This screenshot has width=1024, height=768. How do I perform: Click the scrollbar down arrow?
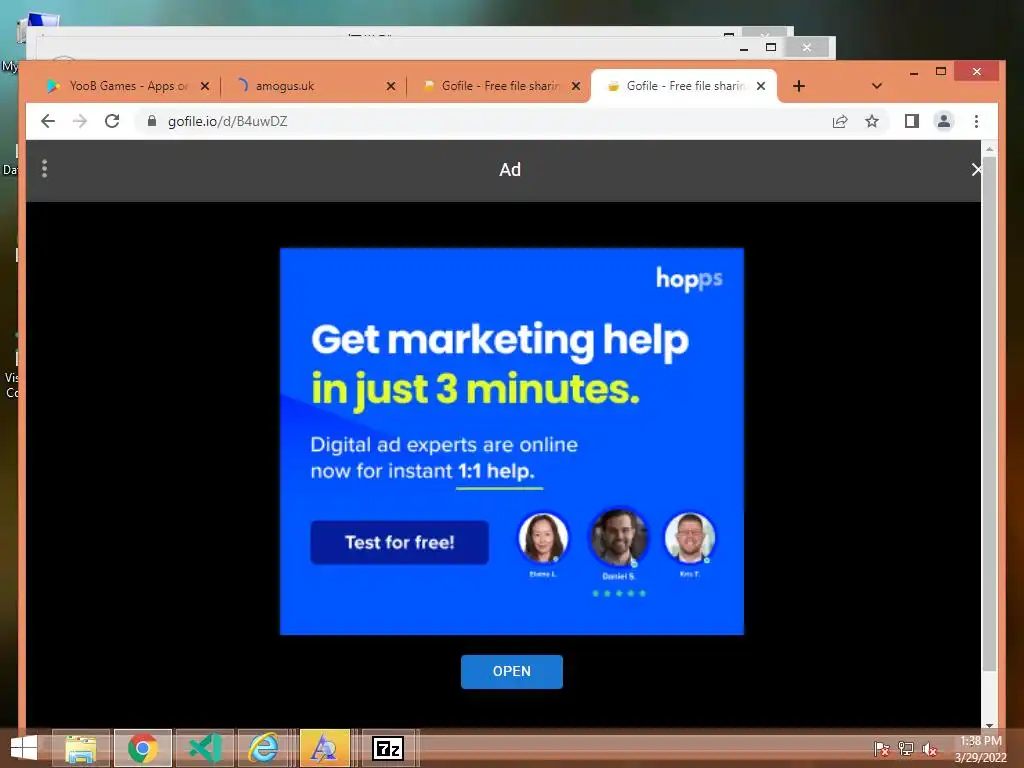[x=989, y=725]
